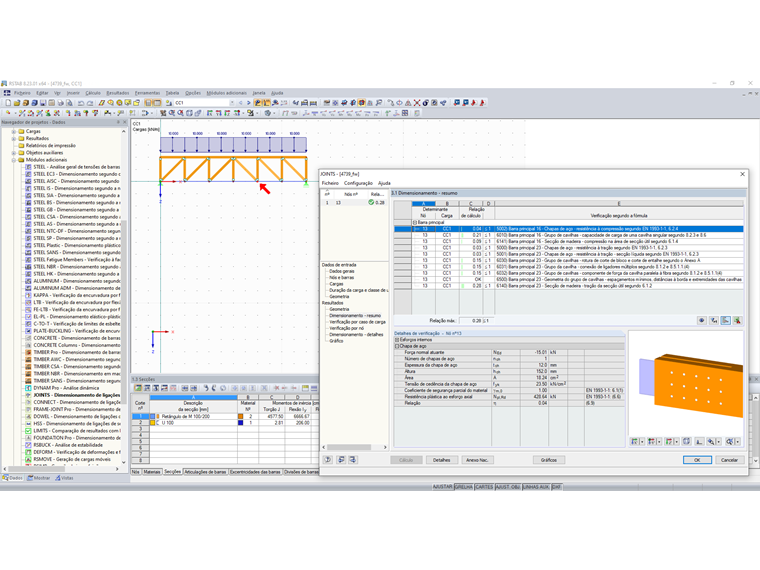This screenshot has height=570, width=760.
Task: Click result filter icon beside eye icon
Action: coord(713,320)
